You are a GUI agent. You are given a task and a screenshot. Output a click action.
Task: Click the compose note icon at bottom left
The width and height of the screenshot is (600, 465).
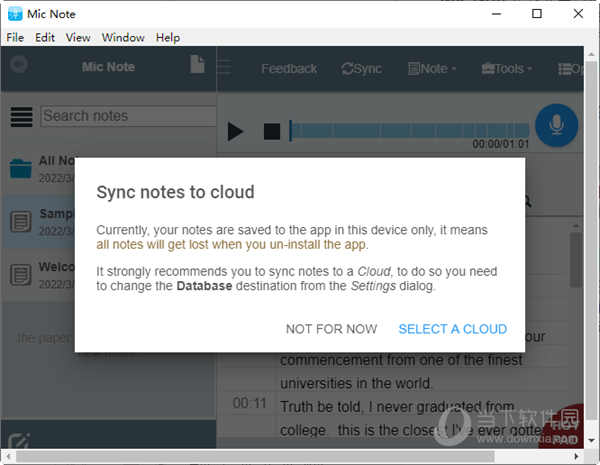(x=19, y=441)
